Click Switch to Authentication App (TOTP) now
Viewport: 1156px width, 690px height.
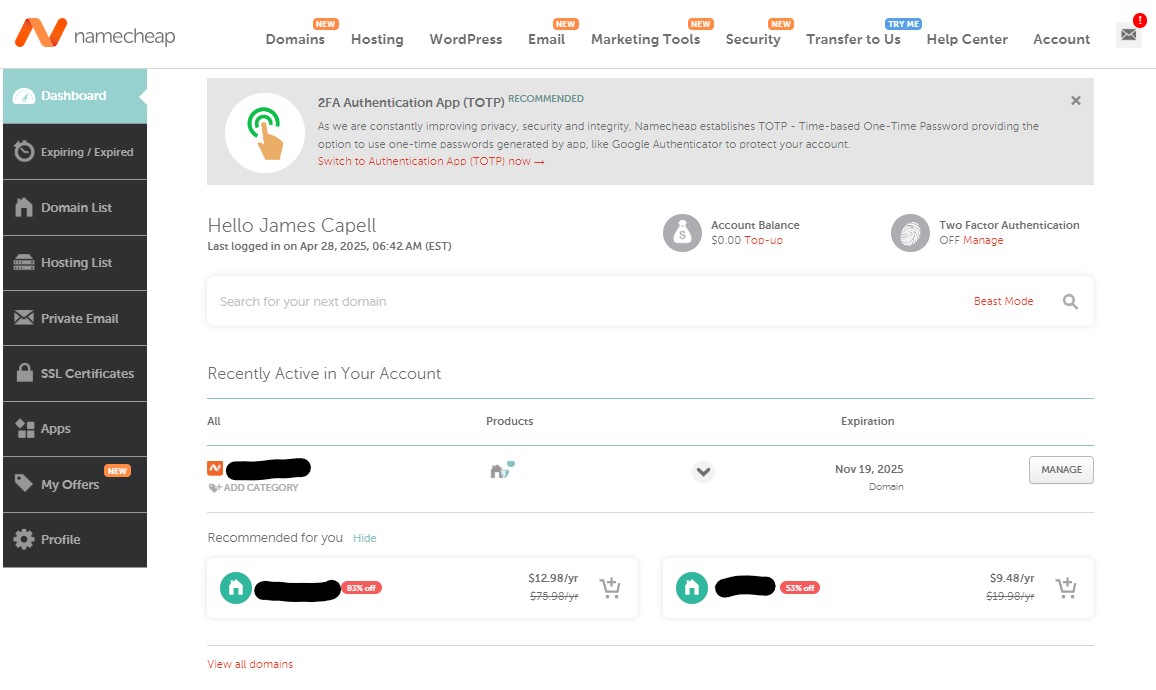[x=431, y=161]
